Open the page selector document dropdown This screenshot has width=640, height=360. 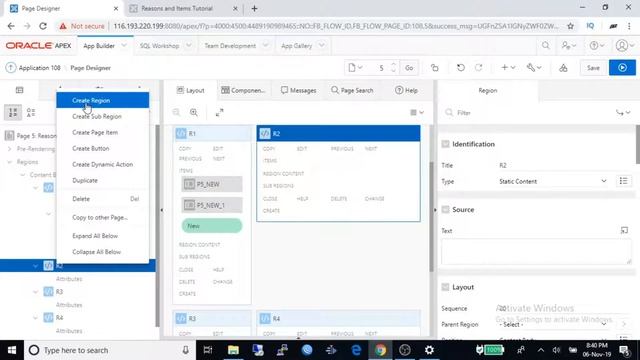[355, 68]
